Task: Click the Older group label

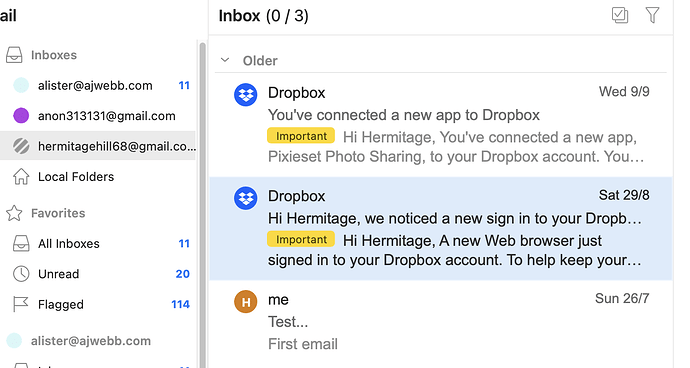Action: pyautogui.click(x=260, y=61)
